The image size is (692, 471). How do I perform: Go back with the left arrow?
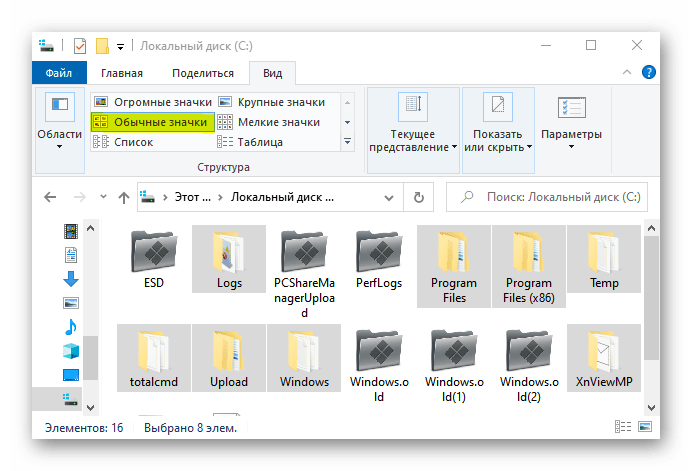coord(50,197)
